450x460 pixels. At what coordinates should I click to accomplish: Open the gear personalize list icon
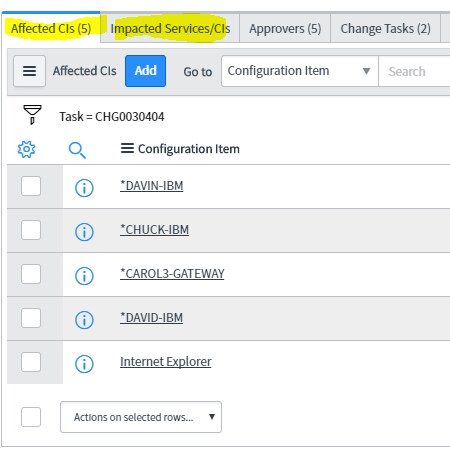[26, 149]
